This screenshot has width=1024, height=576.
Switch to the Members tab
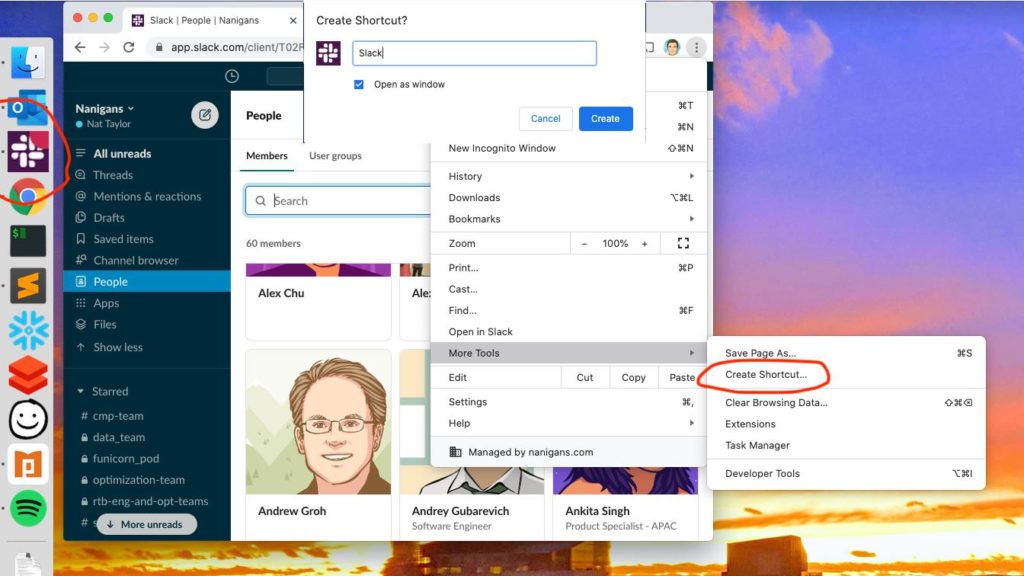(266, 155)
